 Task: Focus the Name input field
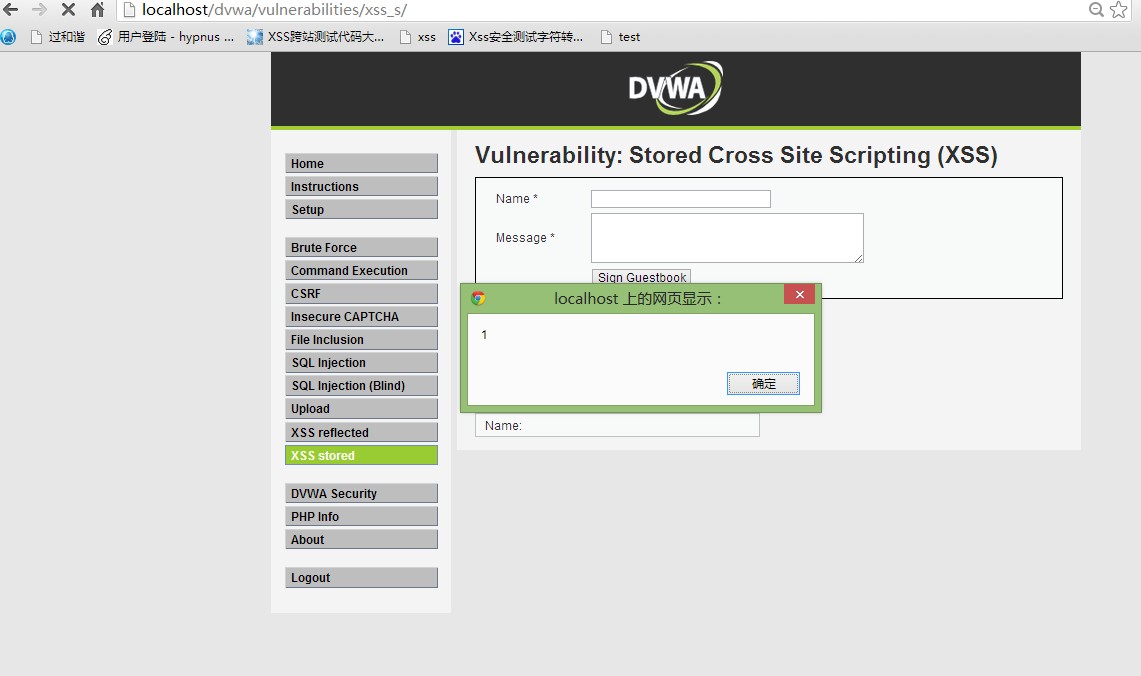click(680, 199)
